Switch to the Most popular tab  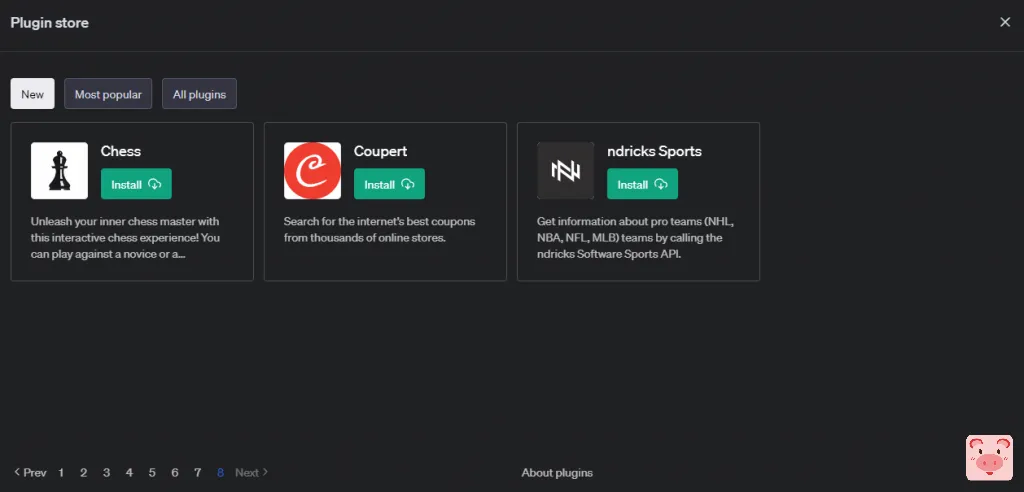pos(108,94)
